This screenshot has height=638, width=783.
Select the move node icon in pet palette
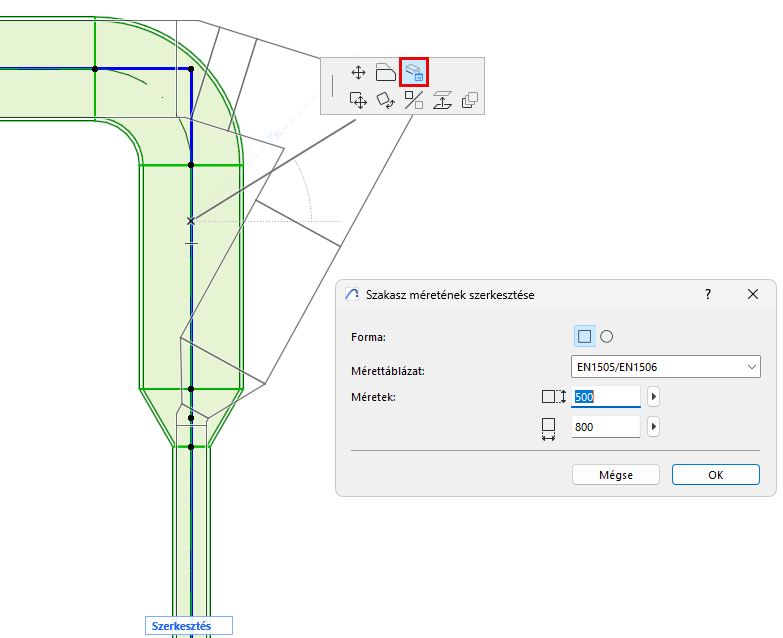[358, 73]
